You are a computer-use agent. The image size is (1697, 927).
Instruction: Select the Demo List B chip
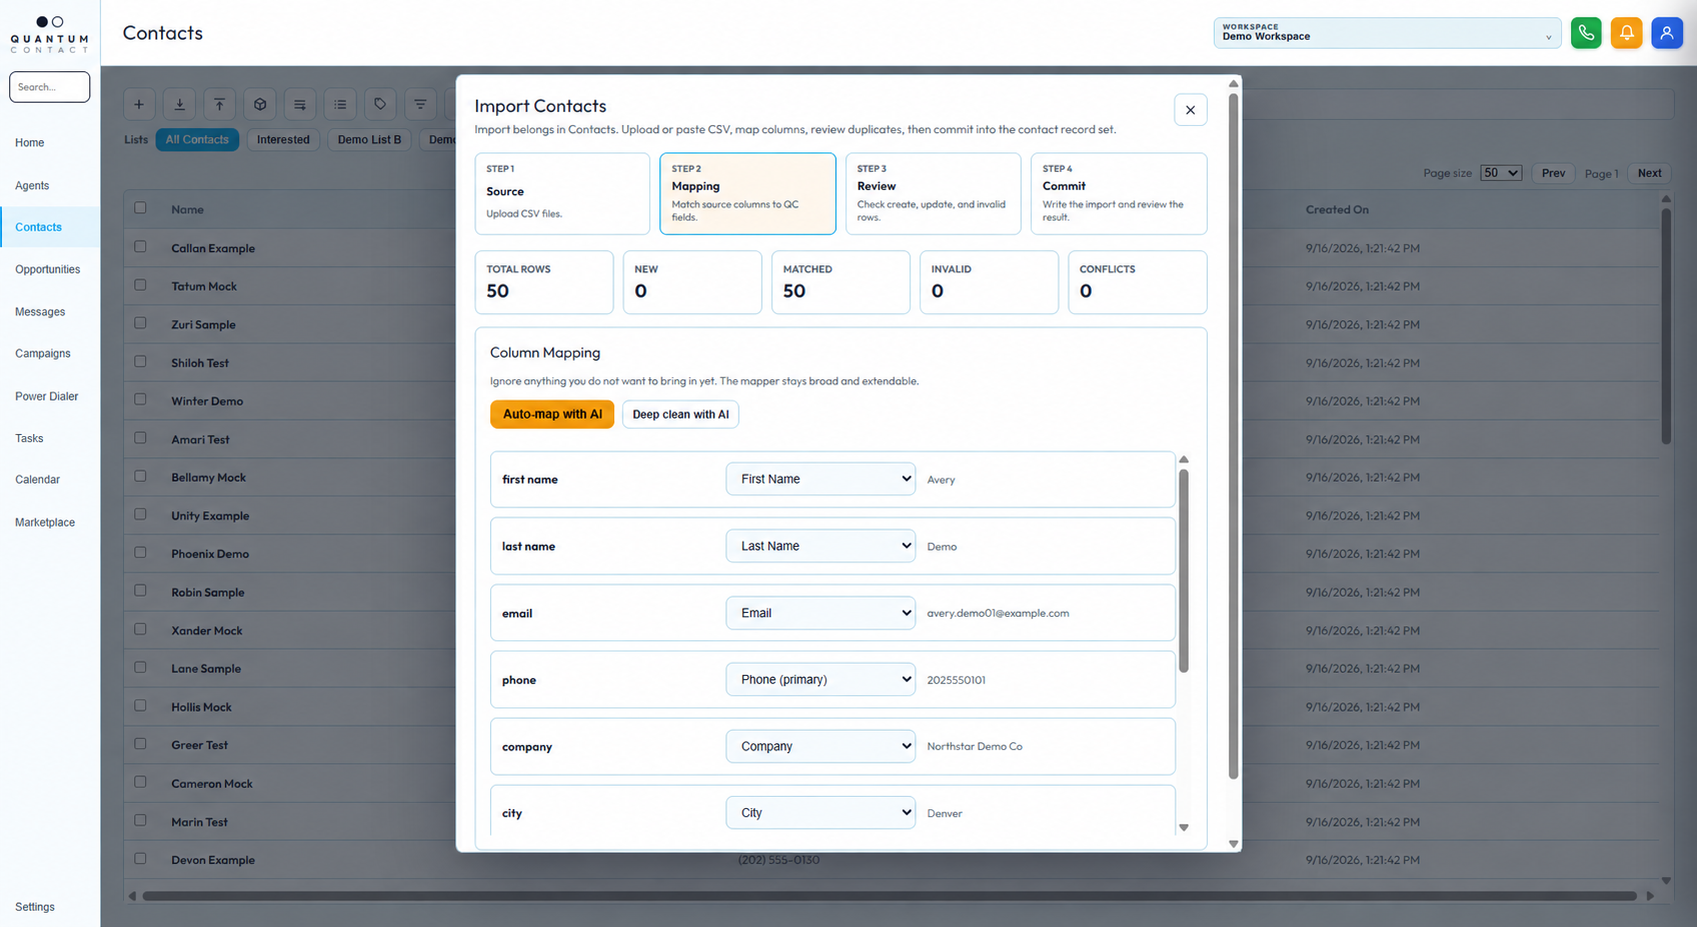click(369, 140)
